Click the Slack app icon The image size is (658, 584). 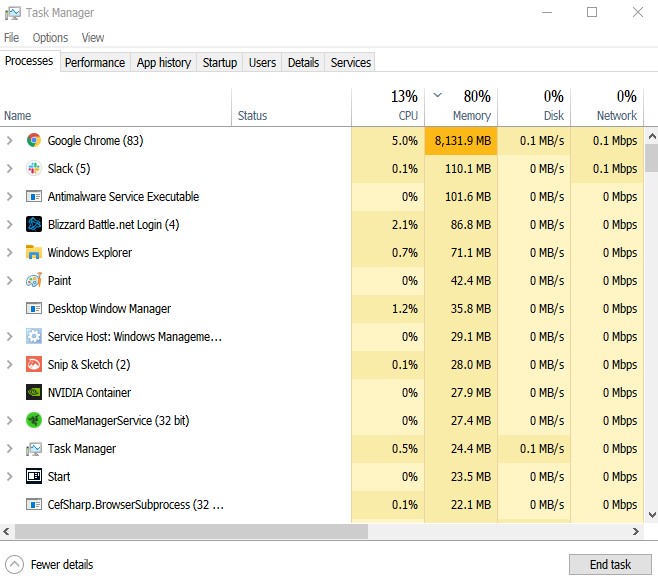point(34,168)
